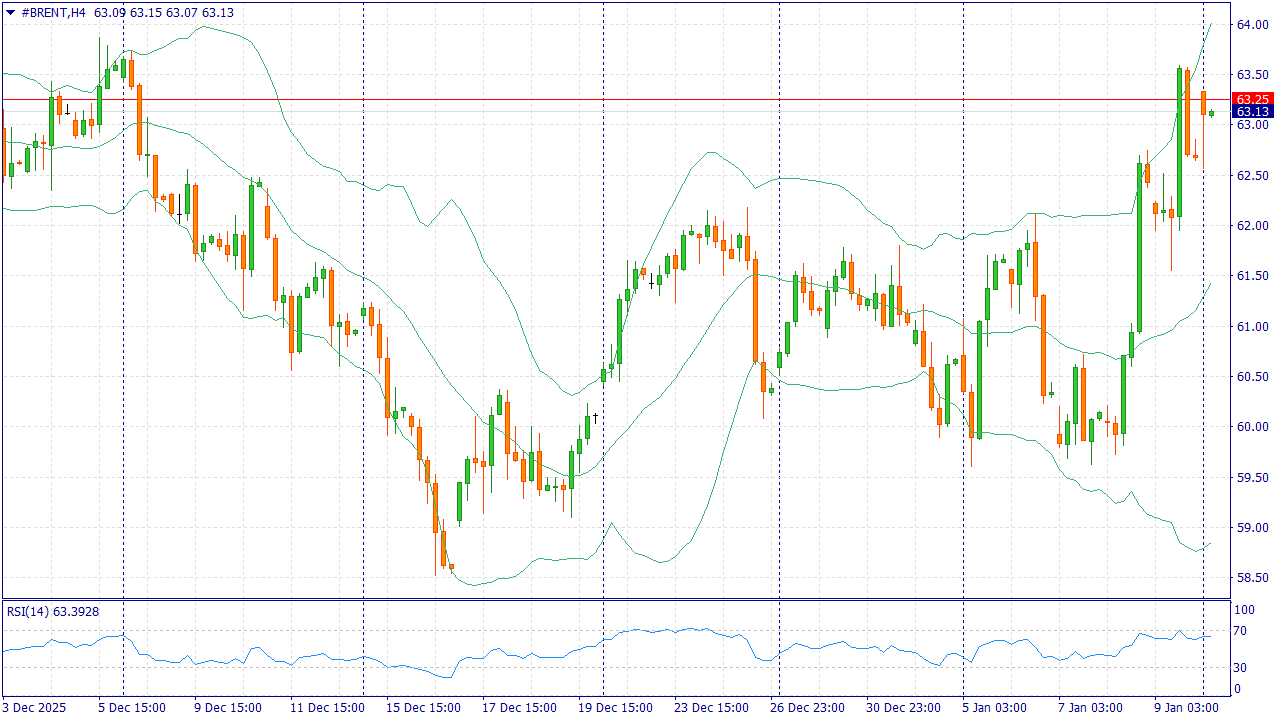This screenshot has height=720, width=1280.
Task: Click the 62.50 price axis label
Action: pyautogui.click(x=1253, y=176)
